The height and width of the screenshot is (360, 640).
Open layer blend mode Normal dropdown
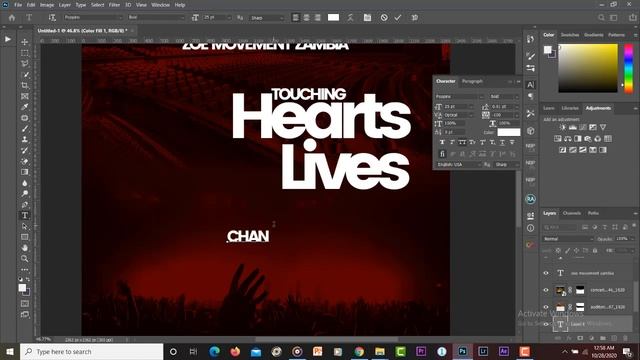coord(568,239)
